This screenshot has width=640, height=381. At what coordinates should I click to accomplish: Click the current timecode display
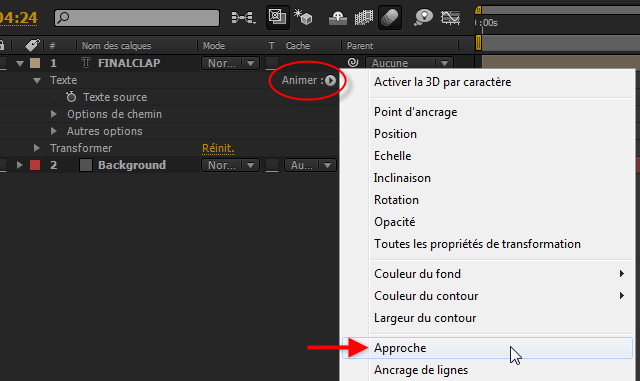[18, 18]
